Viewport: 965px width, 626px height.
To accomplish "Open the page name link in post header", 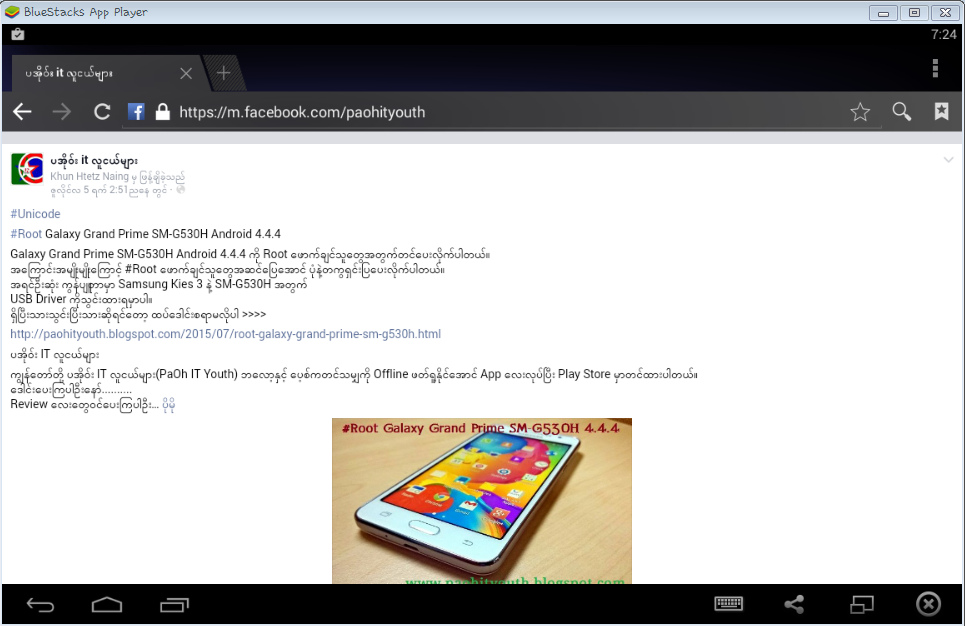I will click(94, 161).
